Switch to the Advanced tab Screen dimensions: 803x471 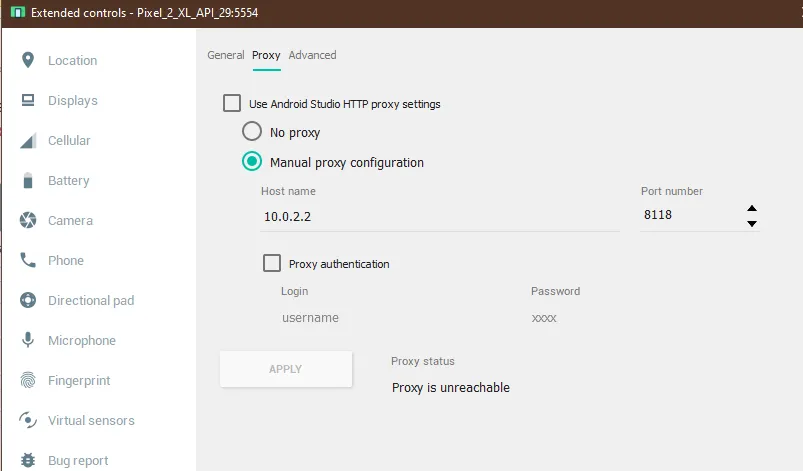[312, 55]
